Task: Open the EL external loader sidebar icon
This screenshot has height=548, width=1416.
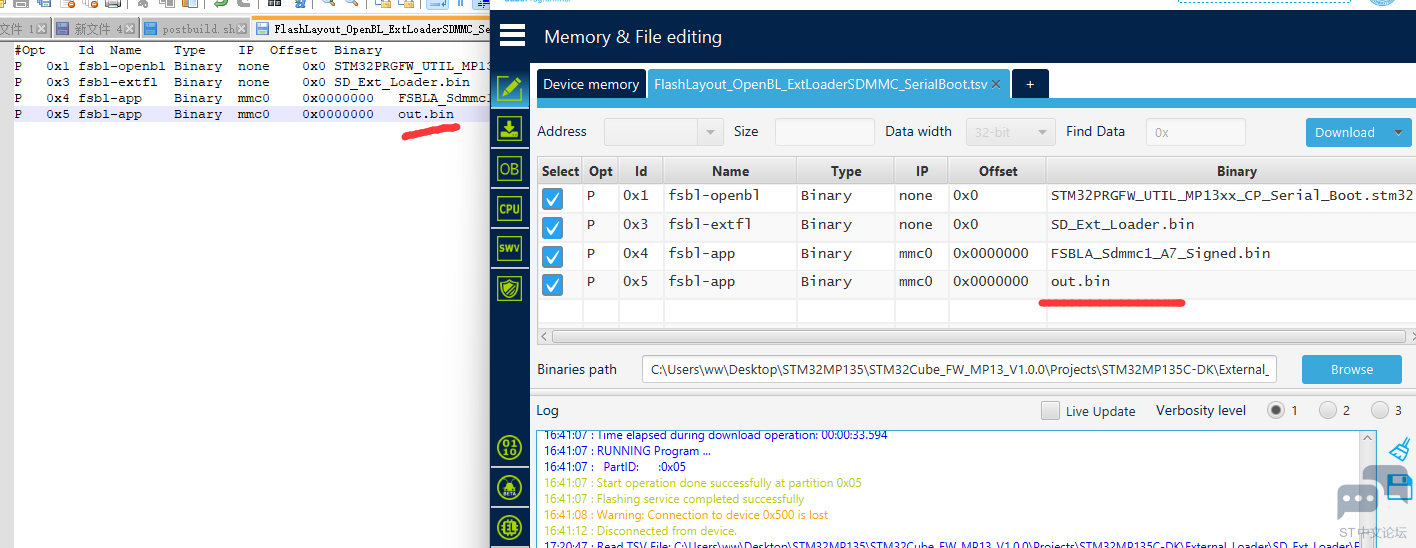Action: coord(510,527)
